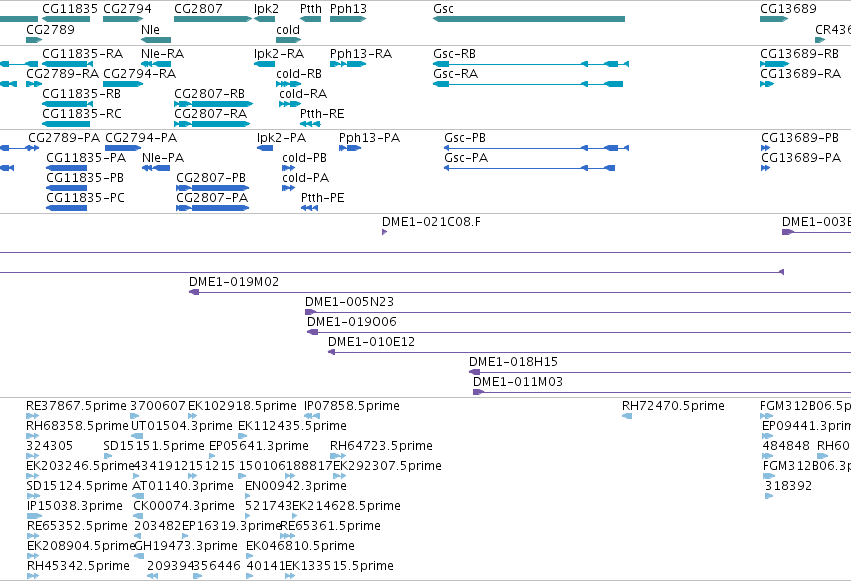Click the DME1-010E12 clone label

click(x=371, y=342)
